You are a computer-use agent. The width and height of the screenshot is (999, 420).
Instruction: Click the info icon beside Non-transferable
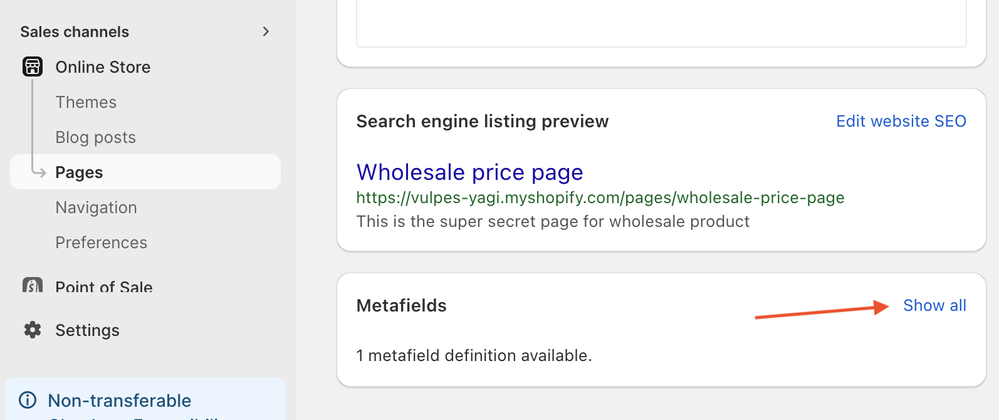pyautogui.click(x=28, y=401)
